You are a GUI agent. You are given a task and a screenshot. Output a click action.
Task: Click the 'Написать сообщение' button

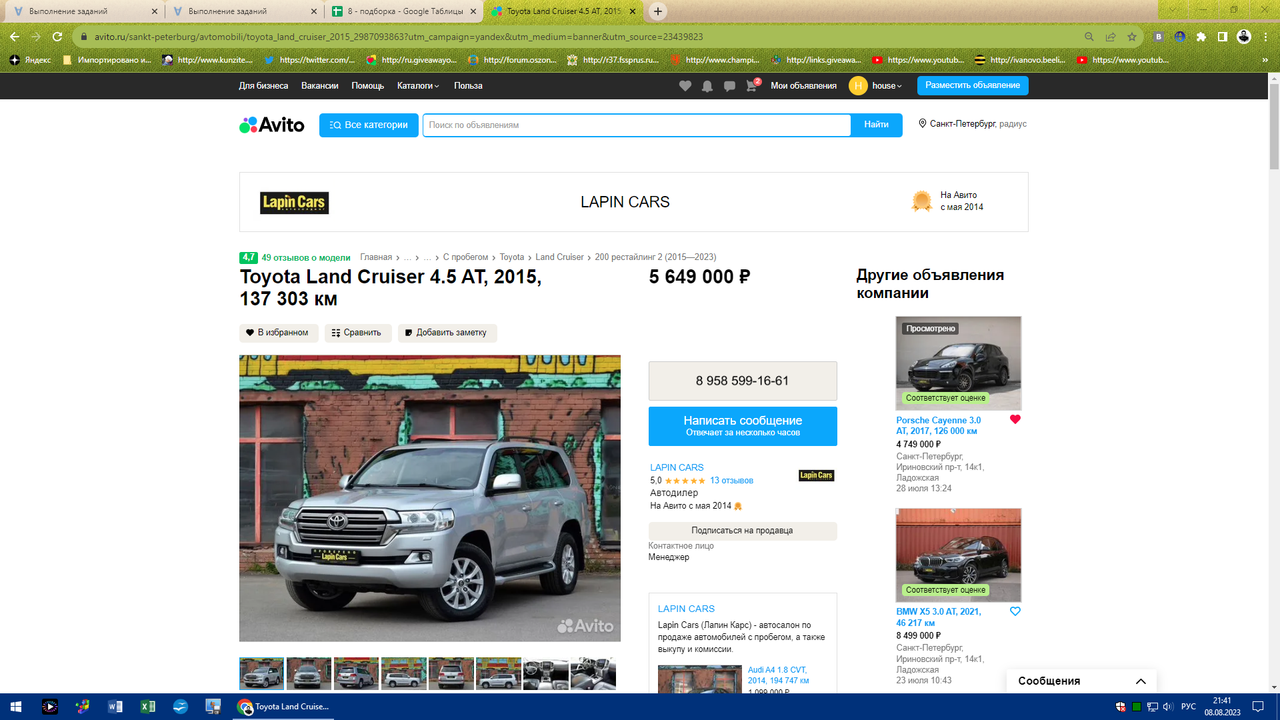(x=743, y=426)
